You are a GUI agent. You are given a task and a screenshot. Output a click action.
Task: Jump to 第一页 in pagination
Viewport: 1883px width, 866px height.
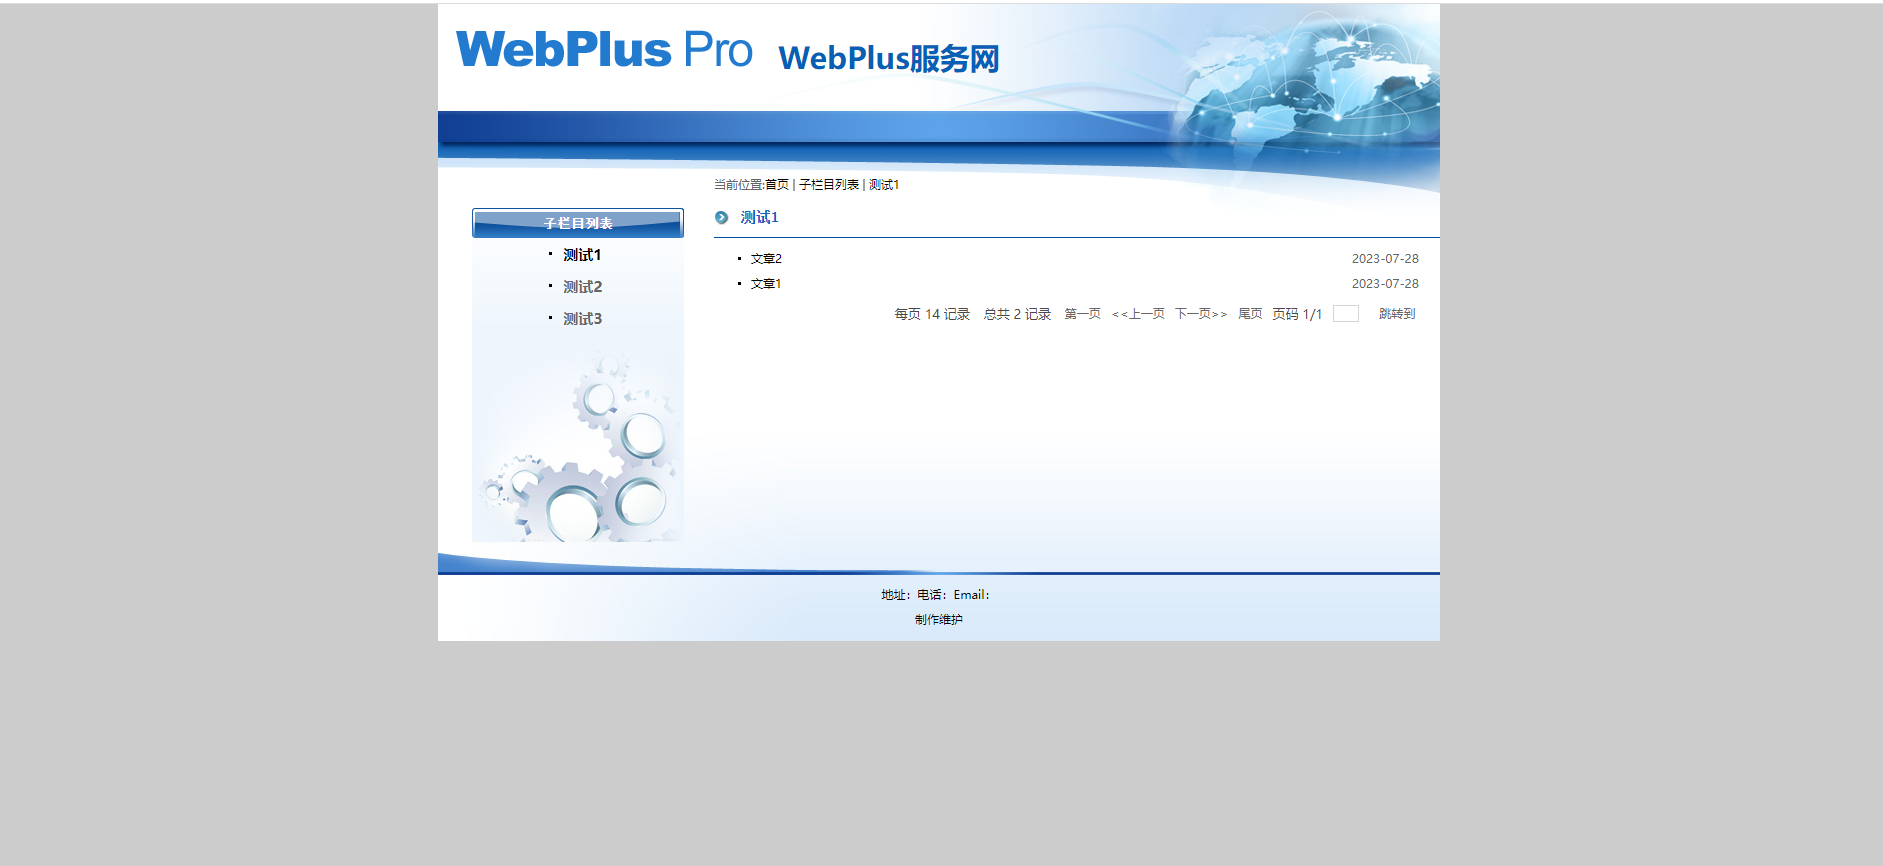(1082, 314)
